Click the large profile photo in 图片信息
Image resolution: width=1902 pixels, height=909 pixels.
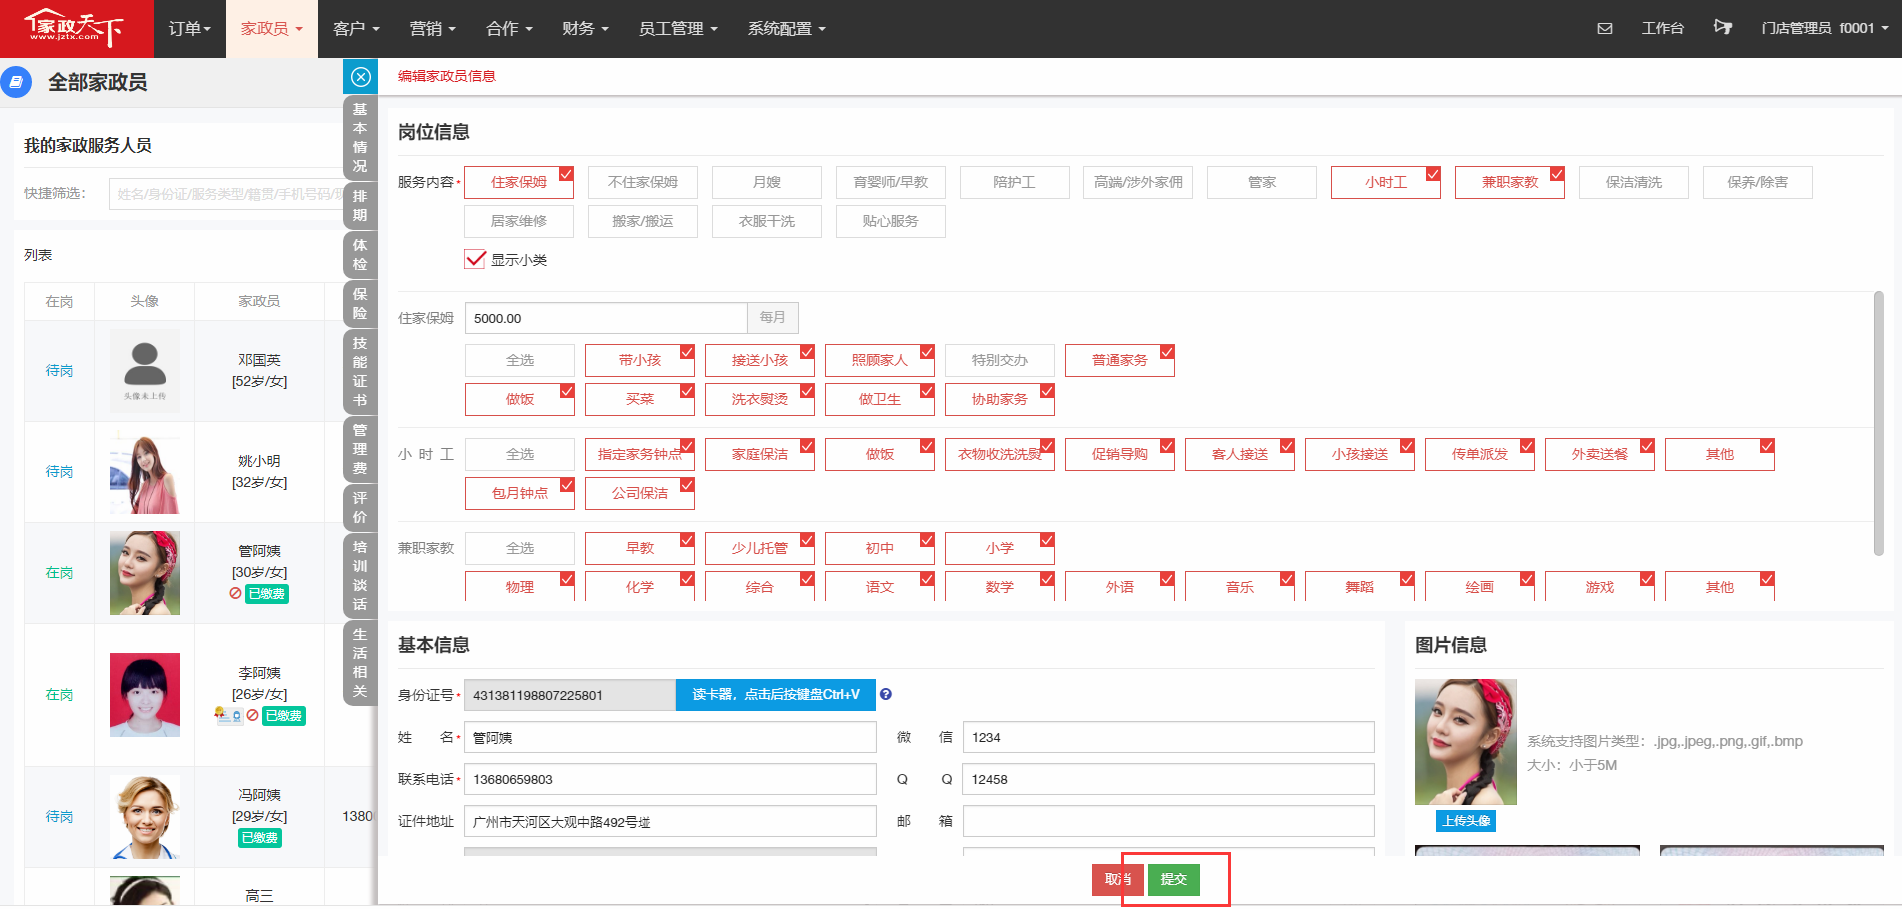(1466, 742)
